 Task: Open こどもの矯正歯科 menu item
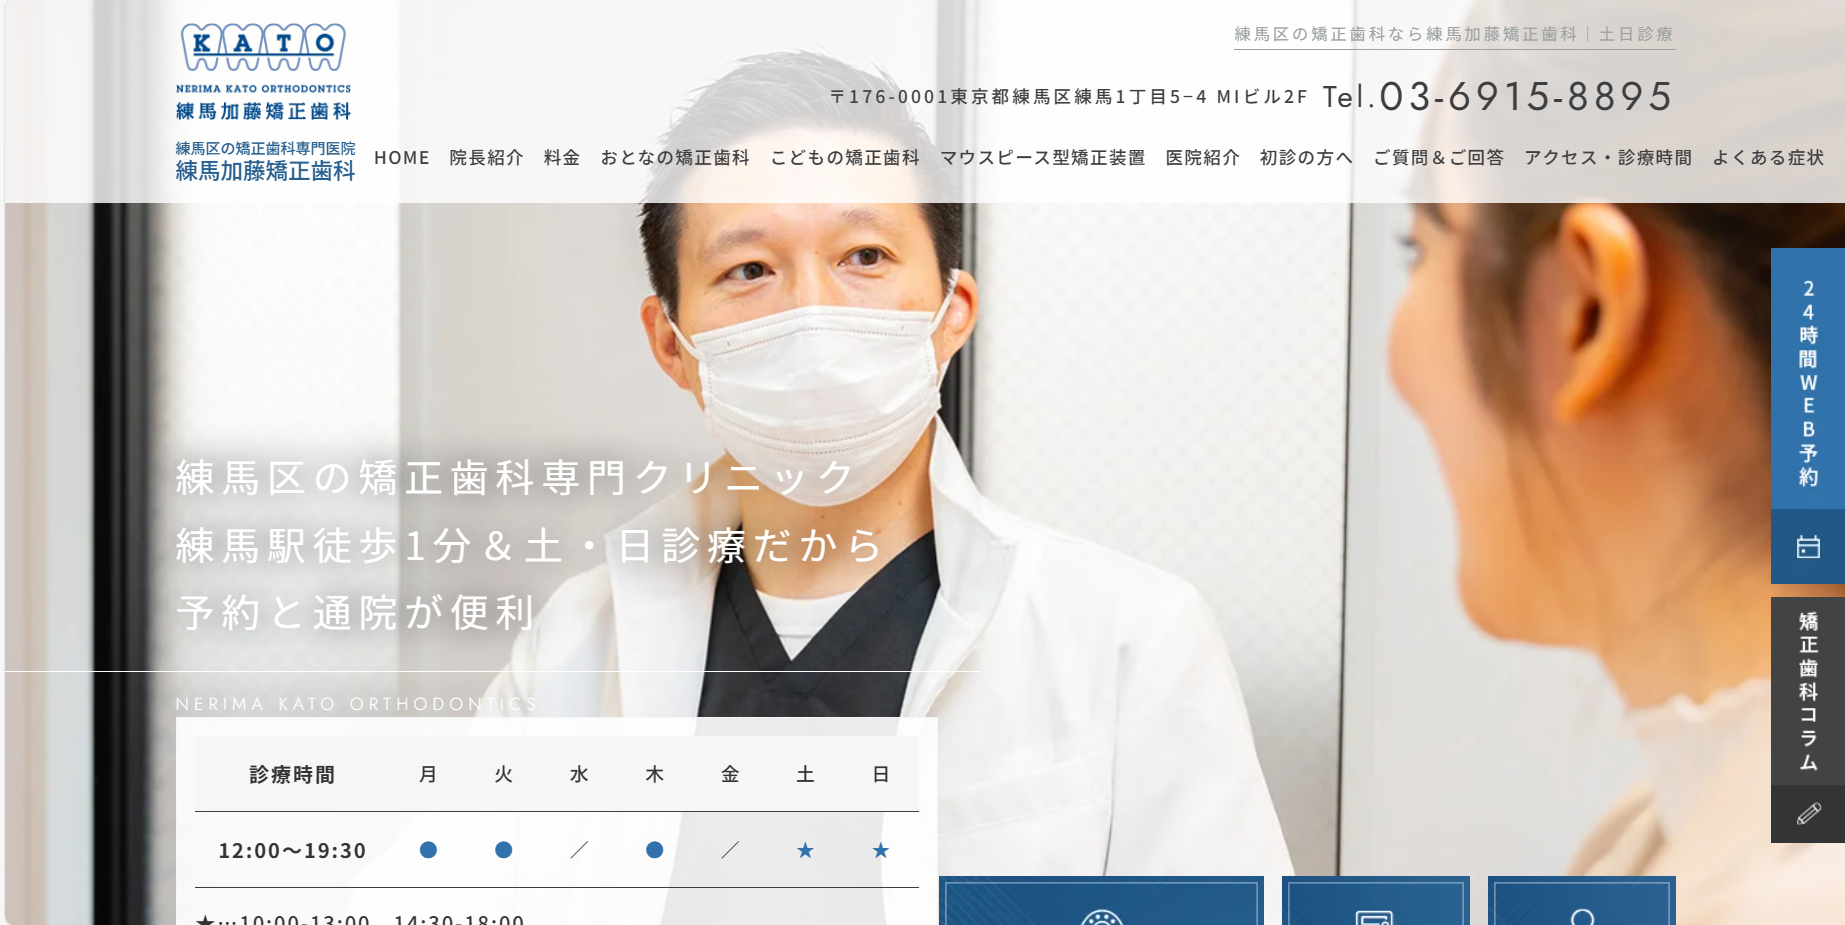pos(845,158)
